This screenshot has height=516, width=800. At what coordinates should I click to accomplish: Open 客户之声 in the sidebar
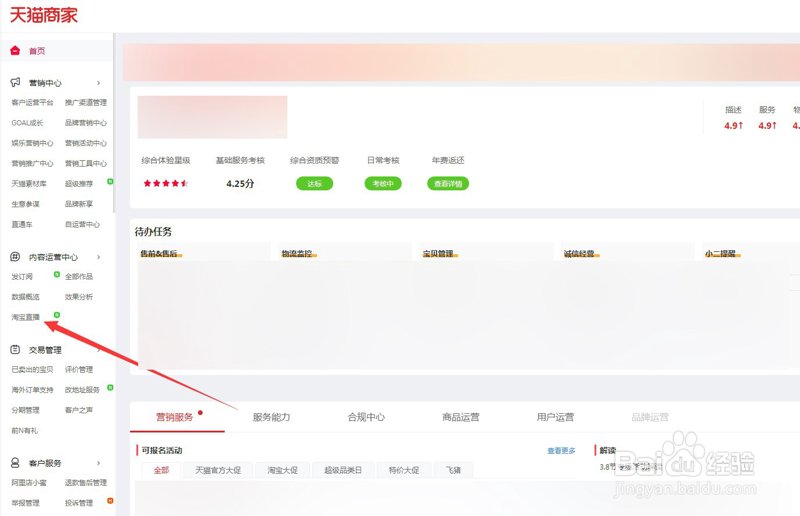click(x=79, y=410)
